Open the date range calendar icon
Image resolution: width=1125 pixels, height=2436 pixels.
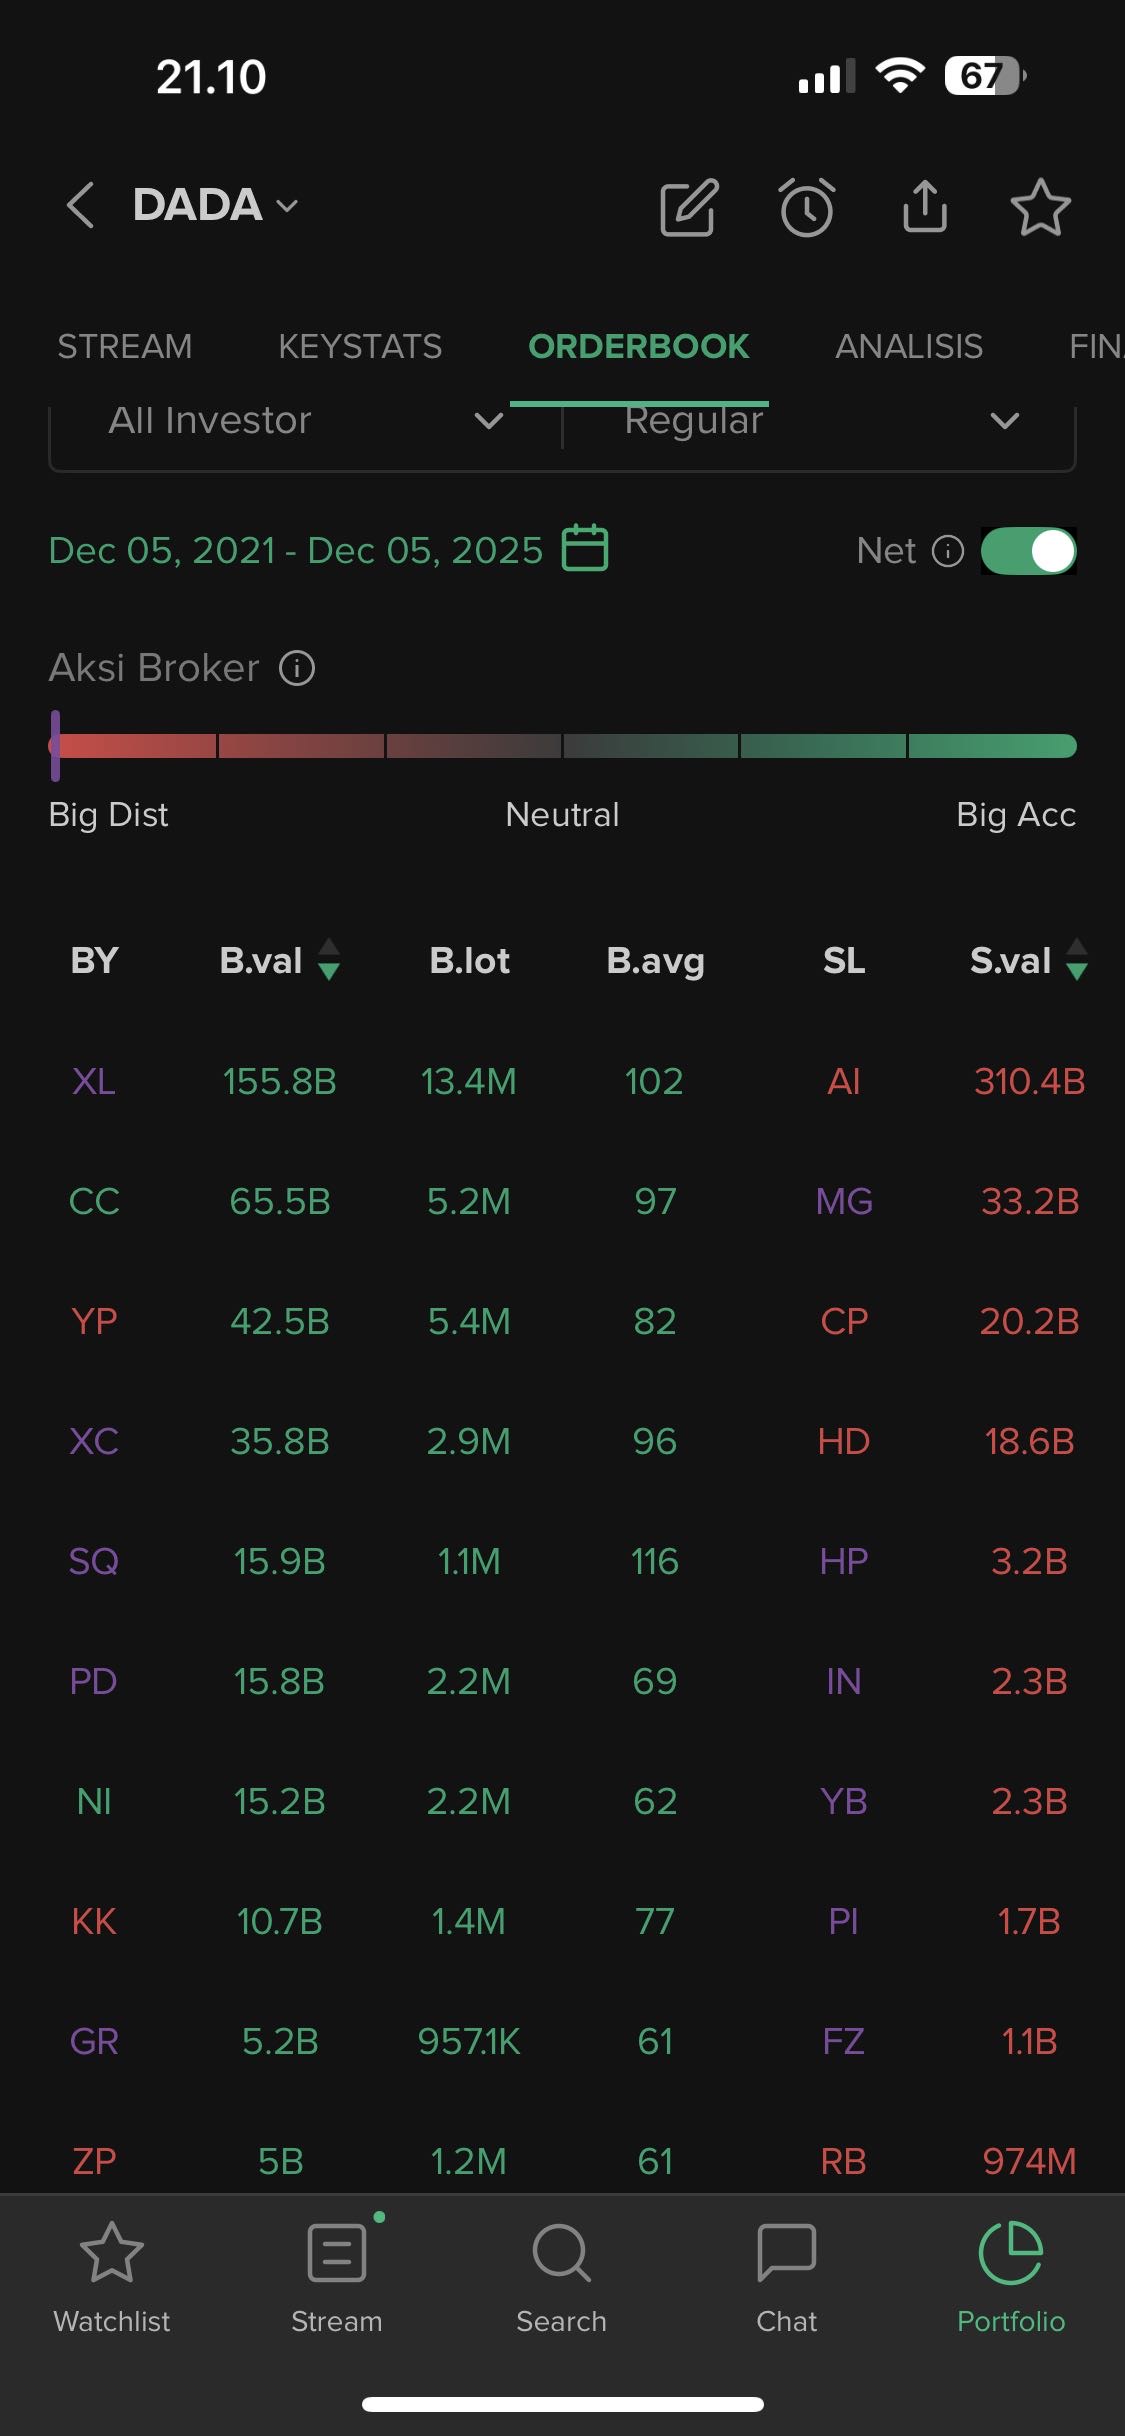click(585, 549)
